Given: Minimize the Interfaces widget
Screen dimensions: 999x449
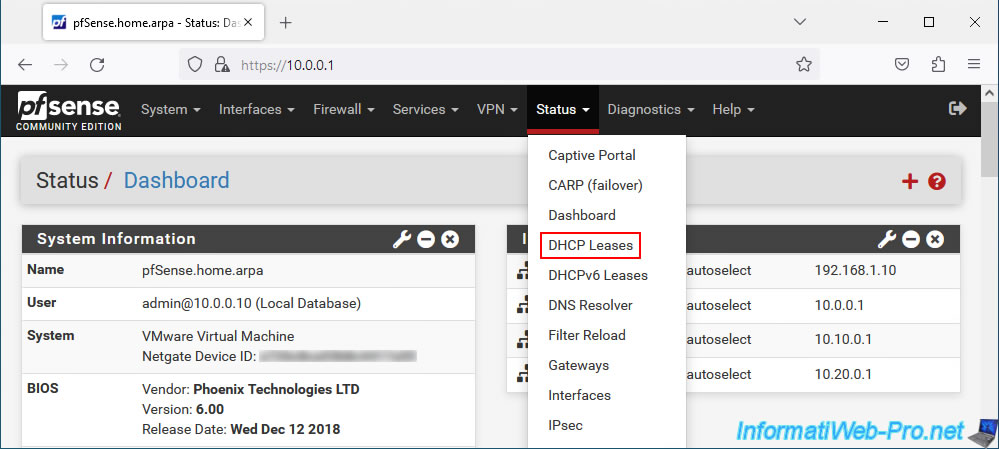Looking at the screenshot, I should [x=910, y=239].
